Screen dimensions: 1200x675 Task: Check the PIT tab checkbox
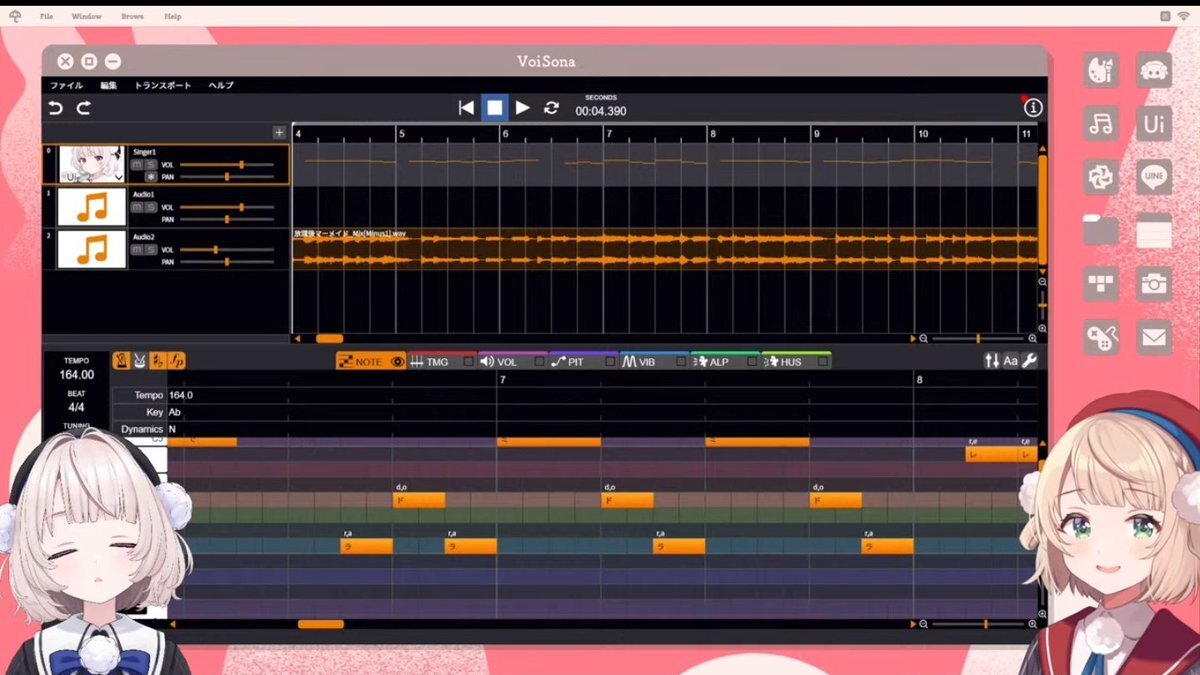tap(610, 362)
